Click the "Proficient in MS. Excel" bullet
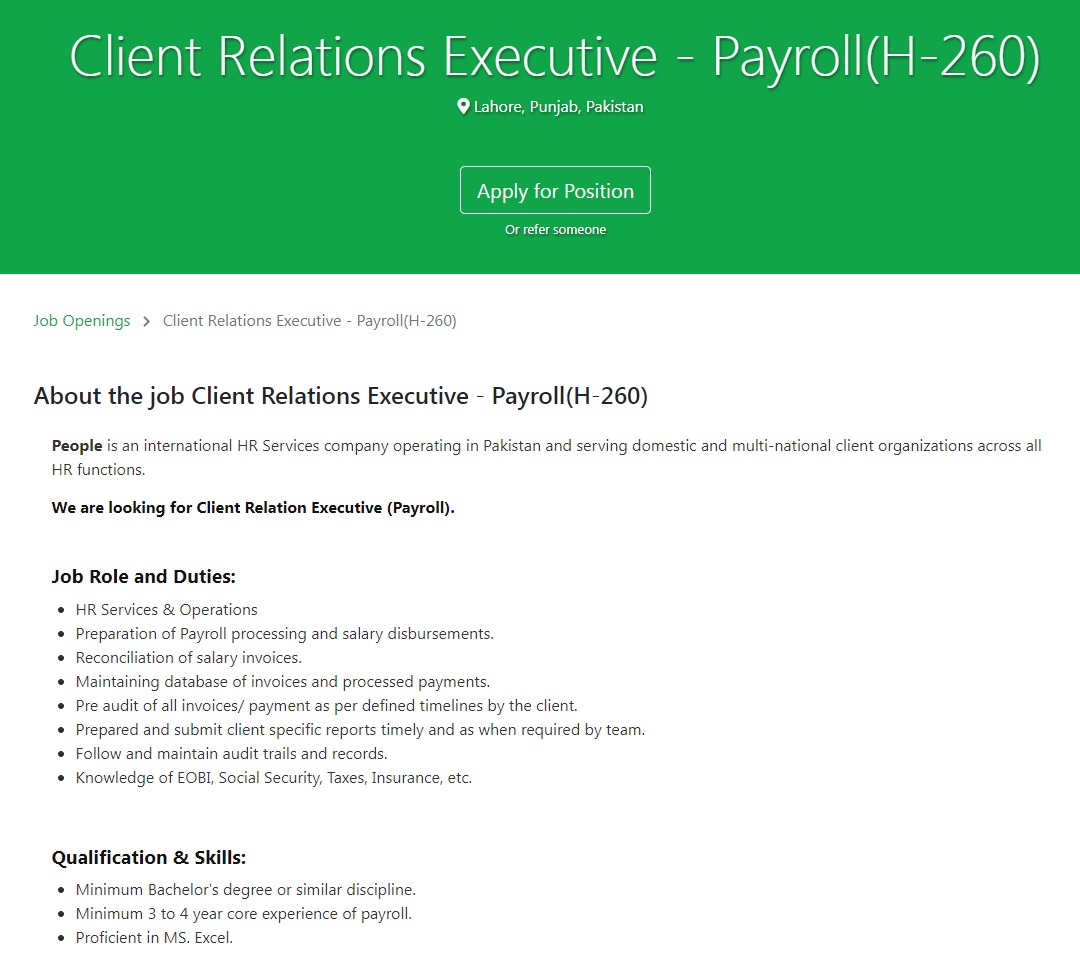The image size is (1080, 966). (154, 938)
